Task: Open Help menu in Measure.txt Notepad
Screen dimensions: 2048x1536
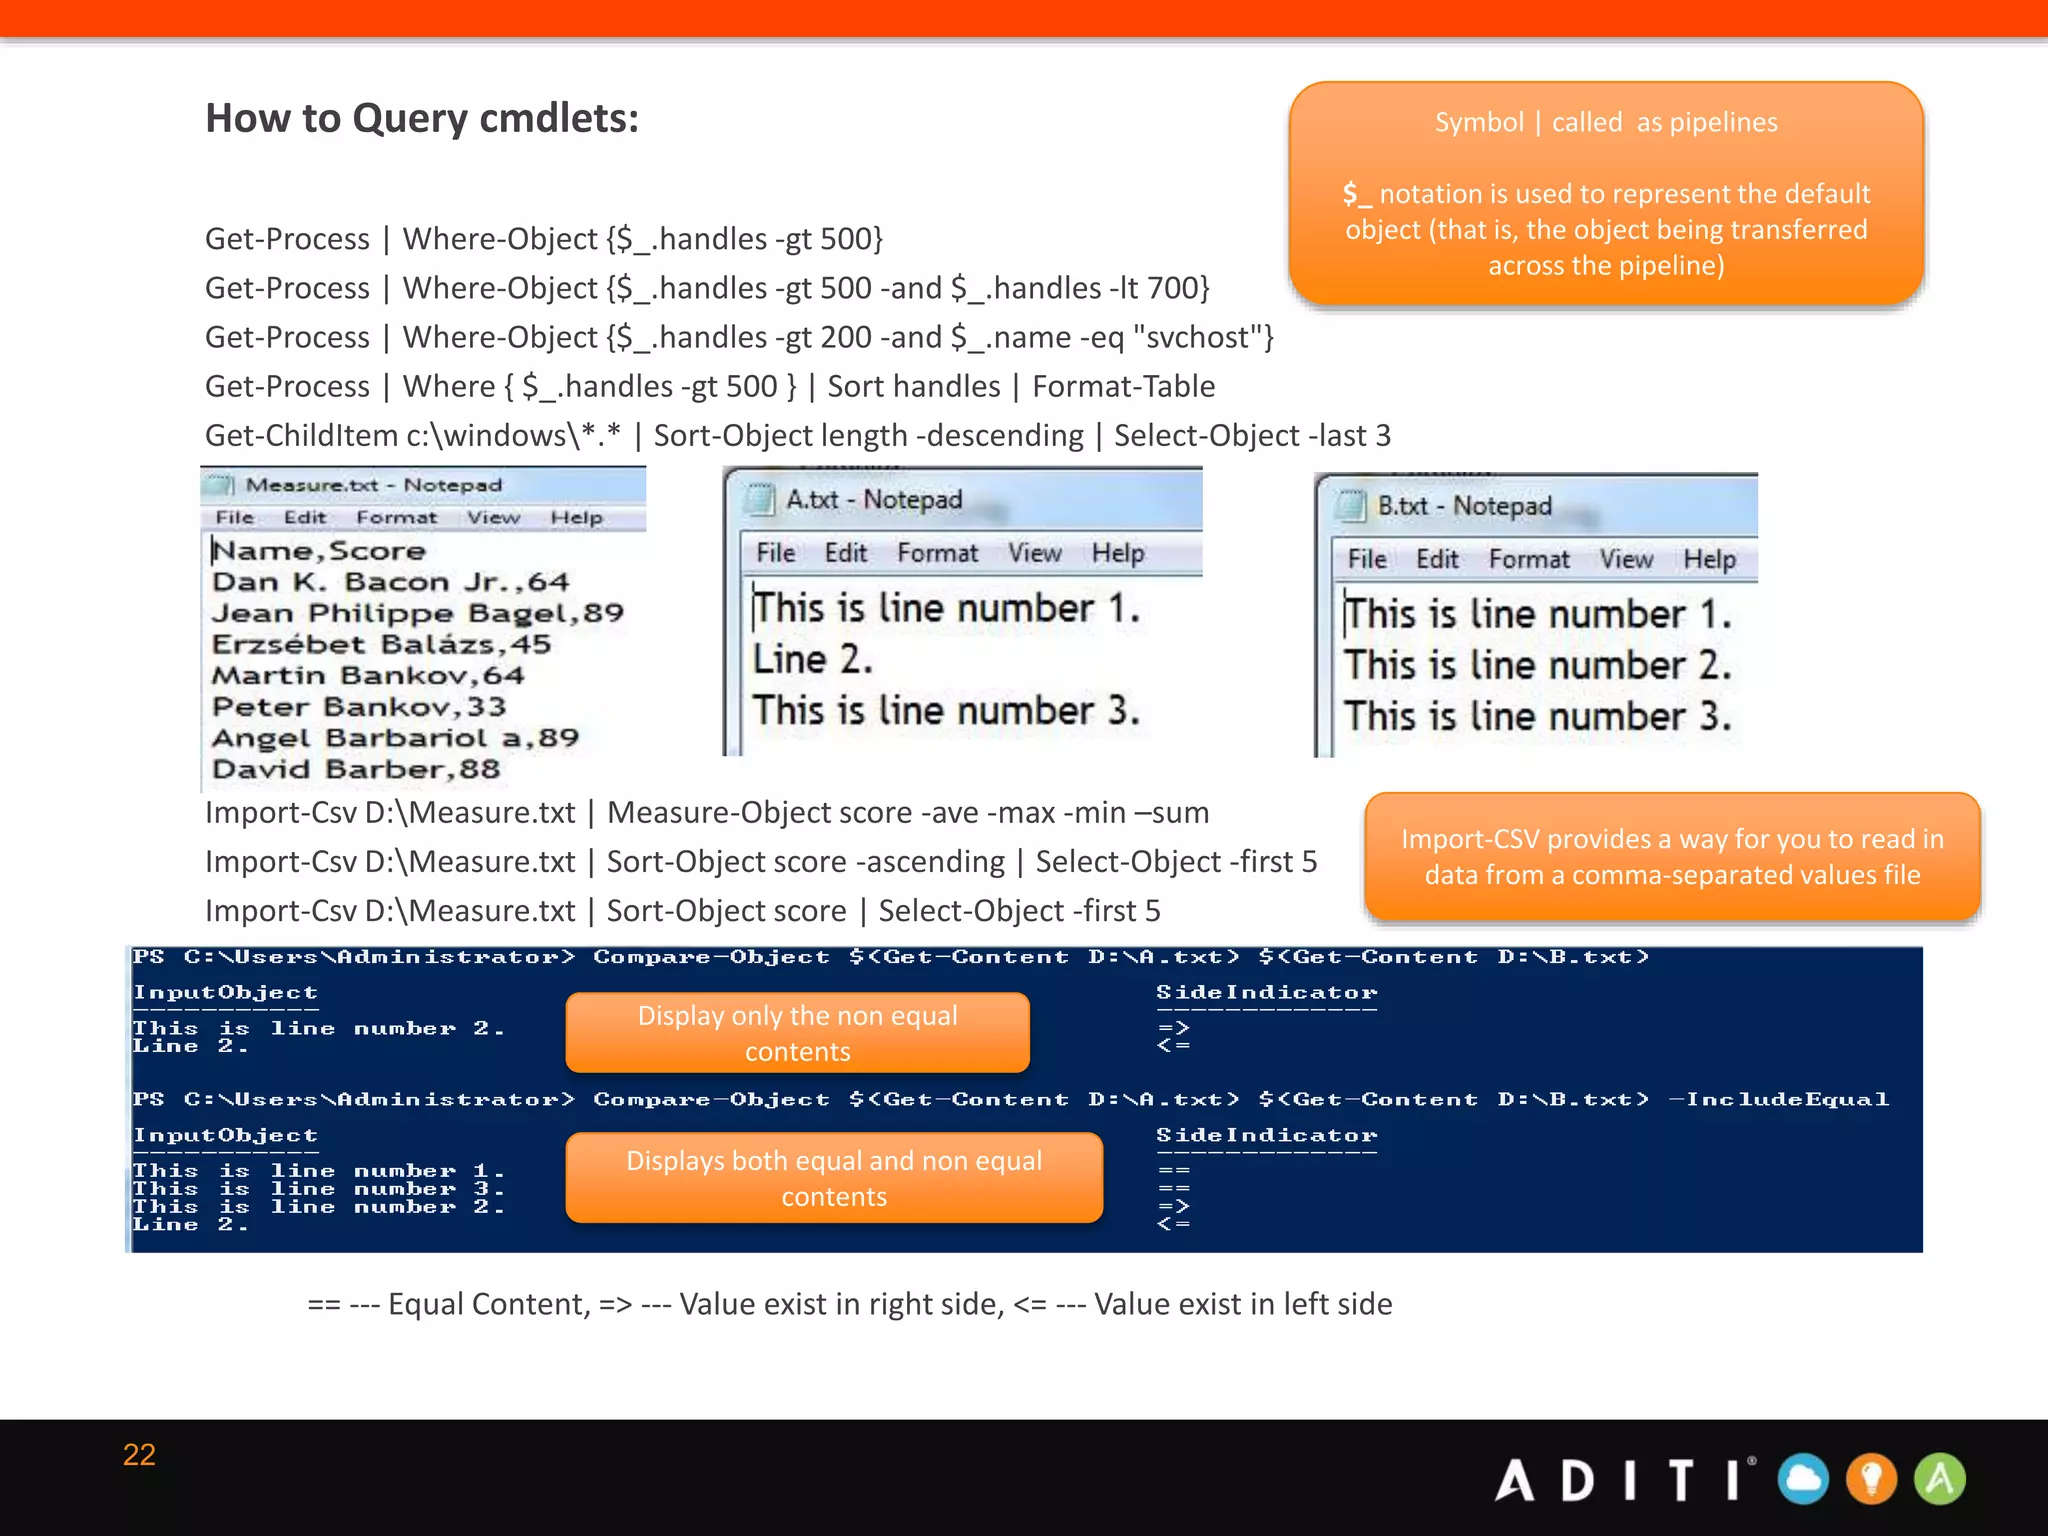Action: [x=577, y=518]
